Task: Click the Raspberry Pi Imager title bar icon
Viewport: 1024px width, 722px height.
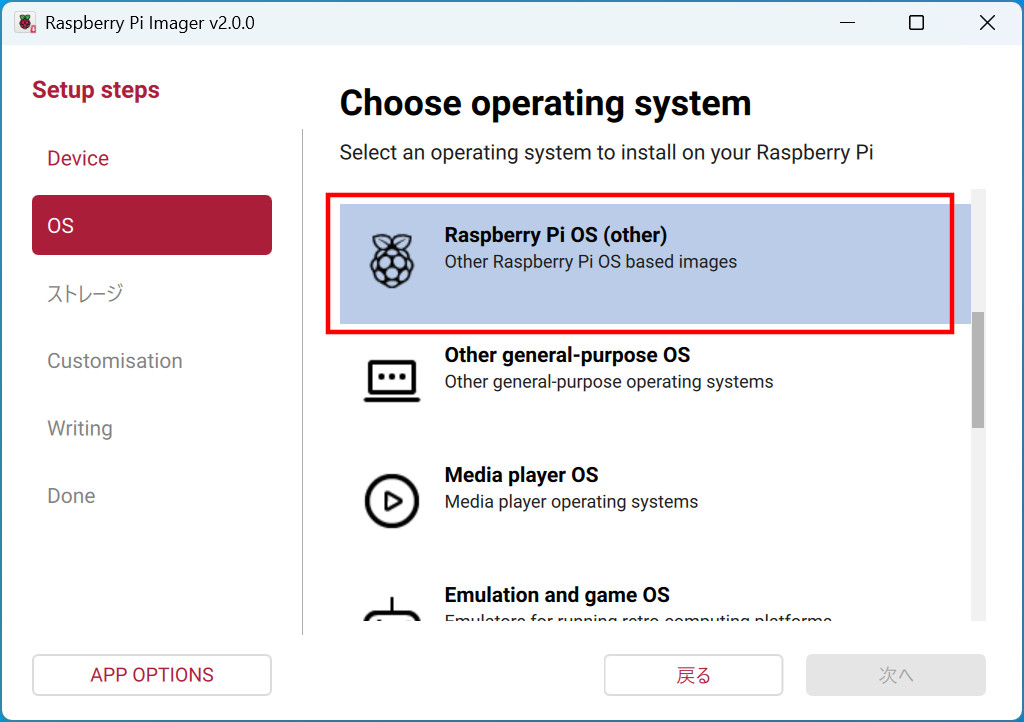Action: (25, 22)
